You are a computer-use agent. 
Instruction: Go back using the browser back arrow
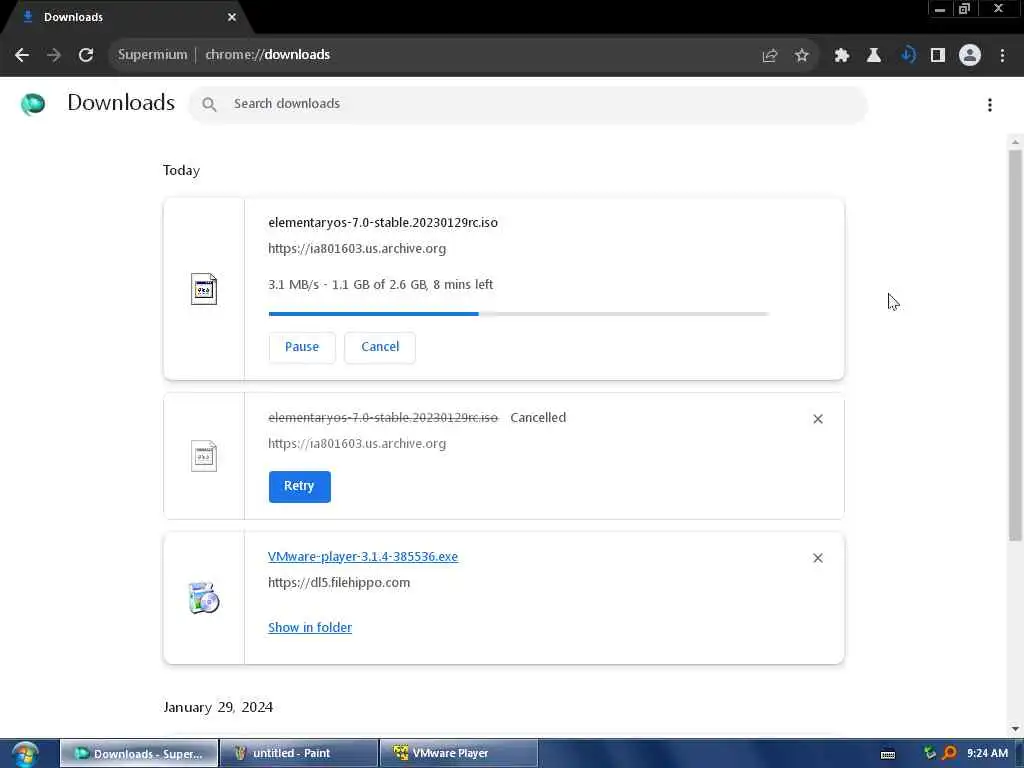pyautogui.click(x=22, y=55)
